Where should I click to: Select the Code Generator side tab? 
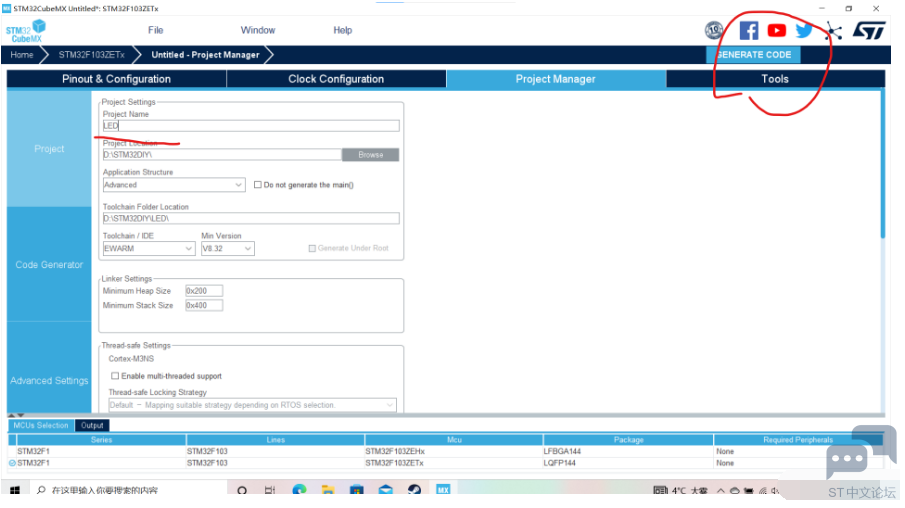(49, 264)
